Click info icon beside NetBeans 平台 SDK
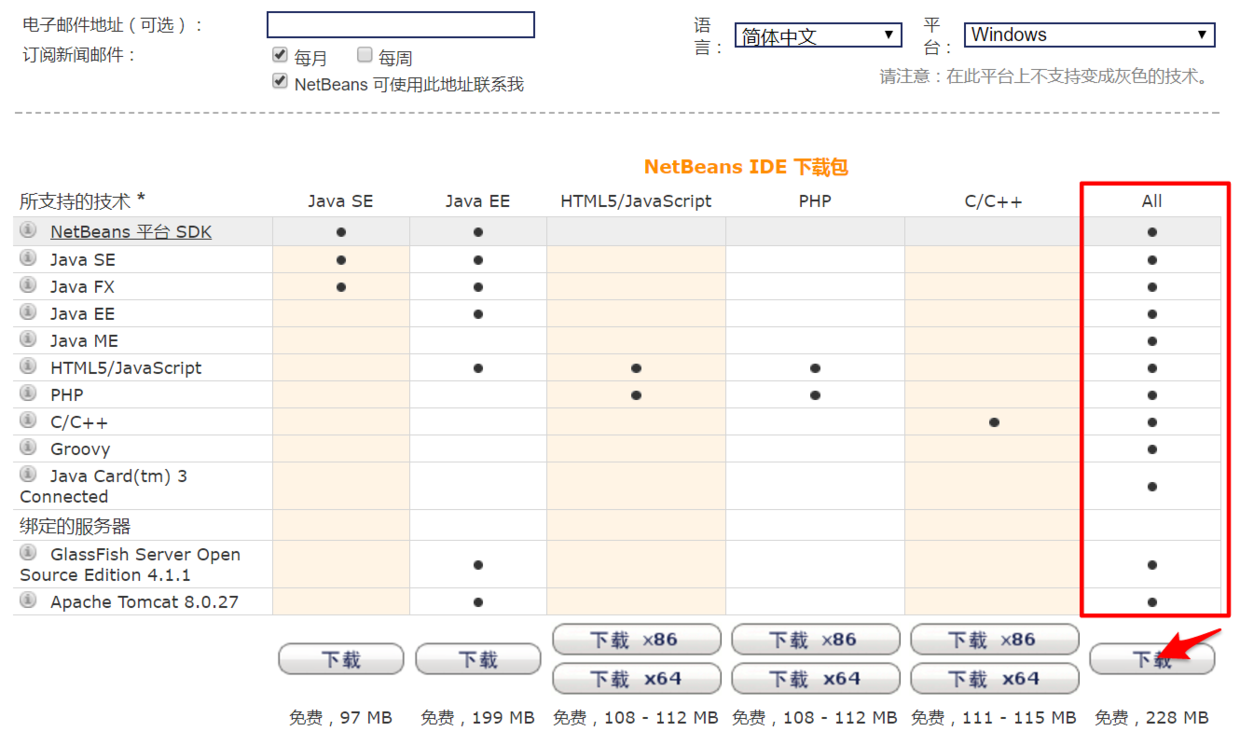This screenshot has width=1240, height=745. tap(28, 230)
